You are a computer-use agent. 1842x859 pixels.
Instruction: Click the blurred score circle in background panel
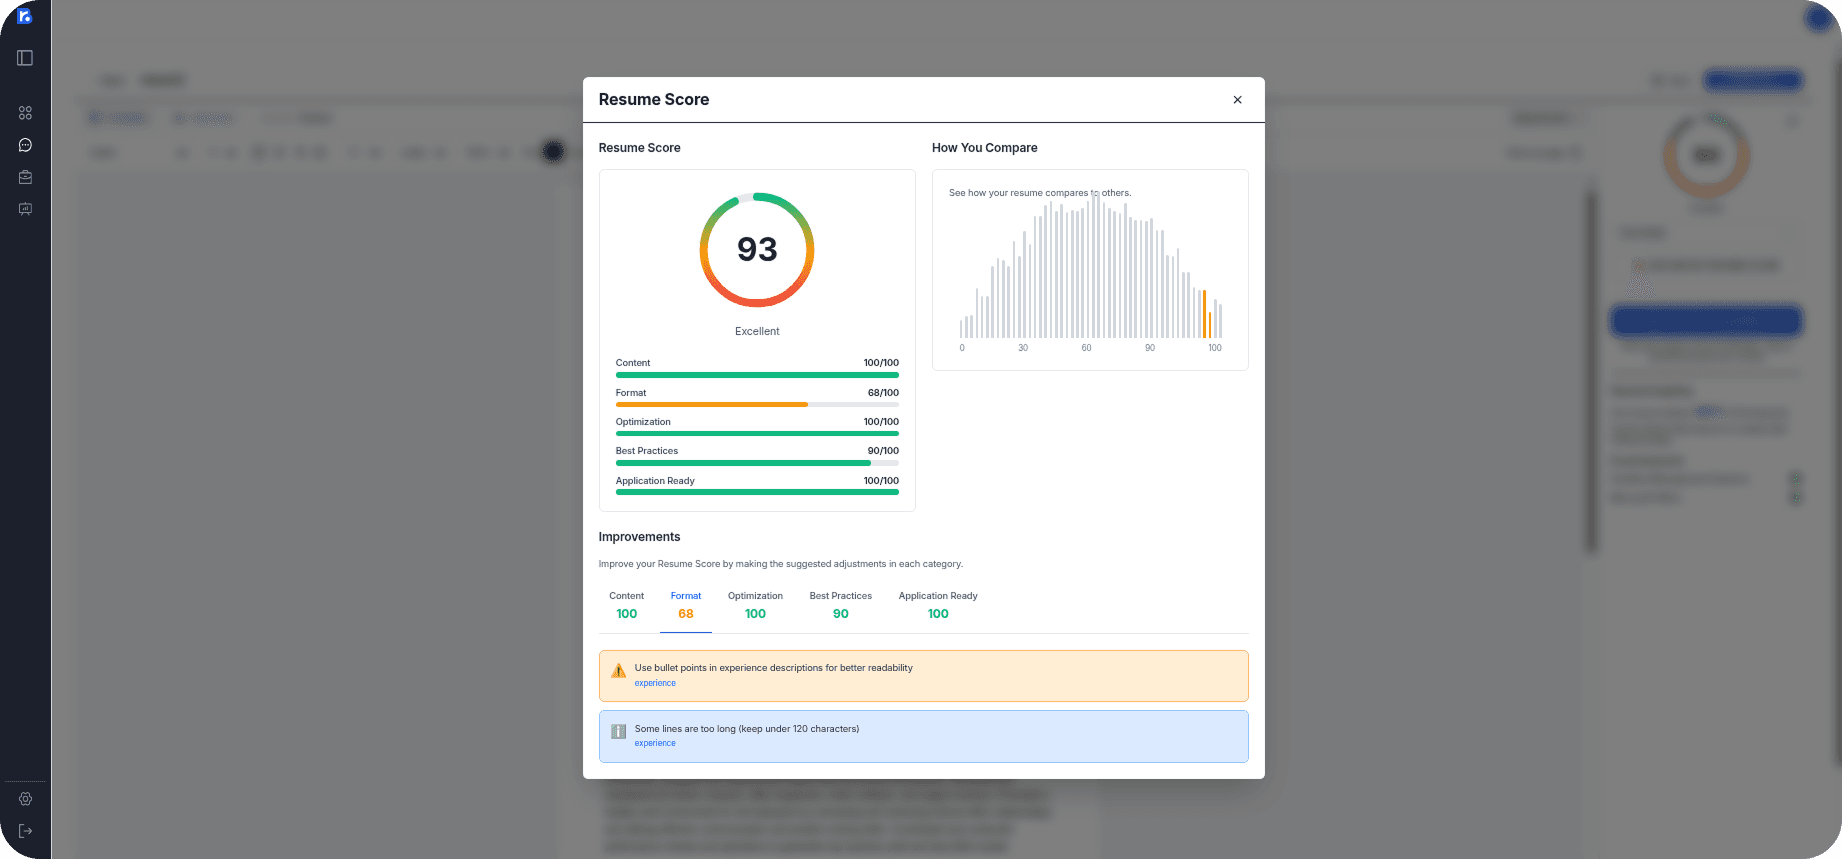pos(1706,155)
